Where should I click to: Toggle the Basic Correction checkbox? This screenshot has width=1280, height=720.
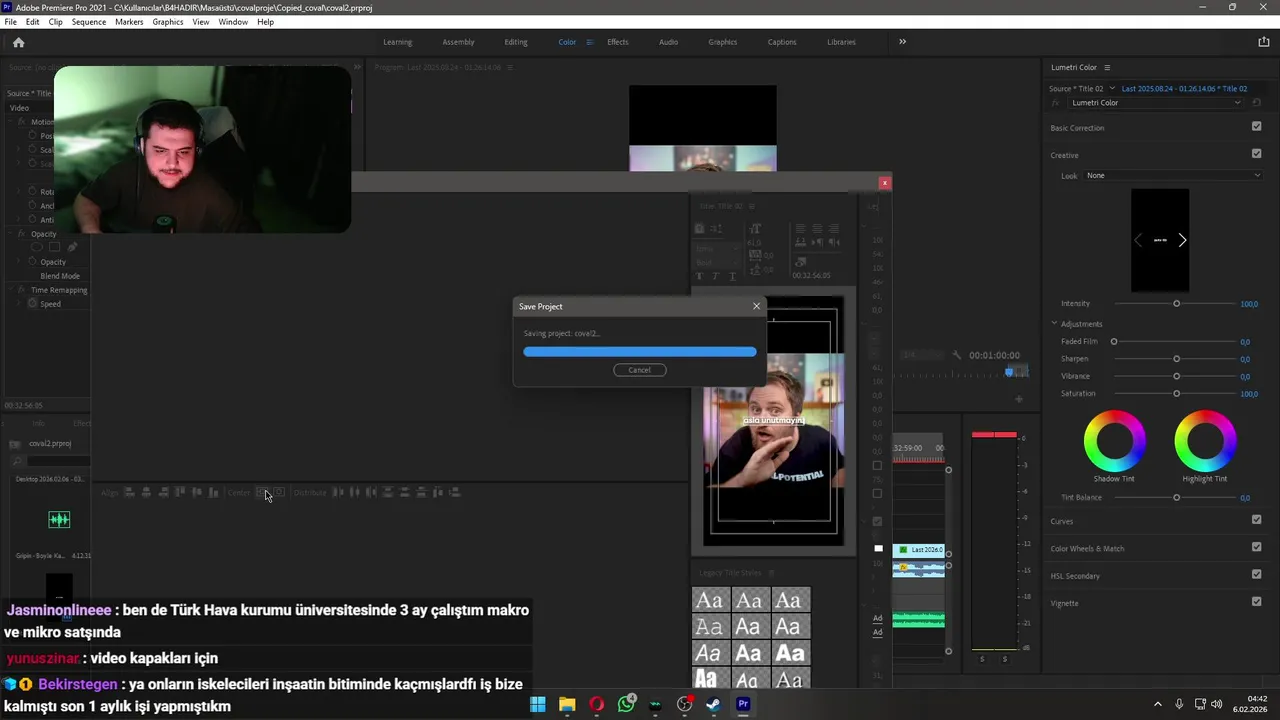1256,127
